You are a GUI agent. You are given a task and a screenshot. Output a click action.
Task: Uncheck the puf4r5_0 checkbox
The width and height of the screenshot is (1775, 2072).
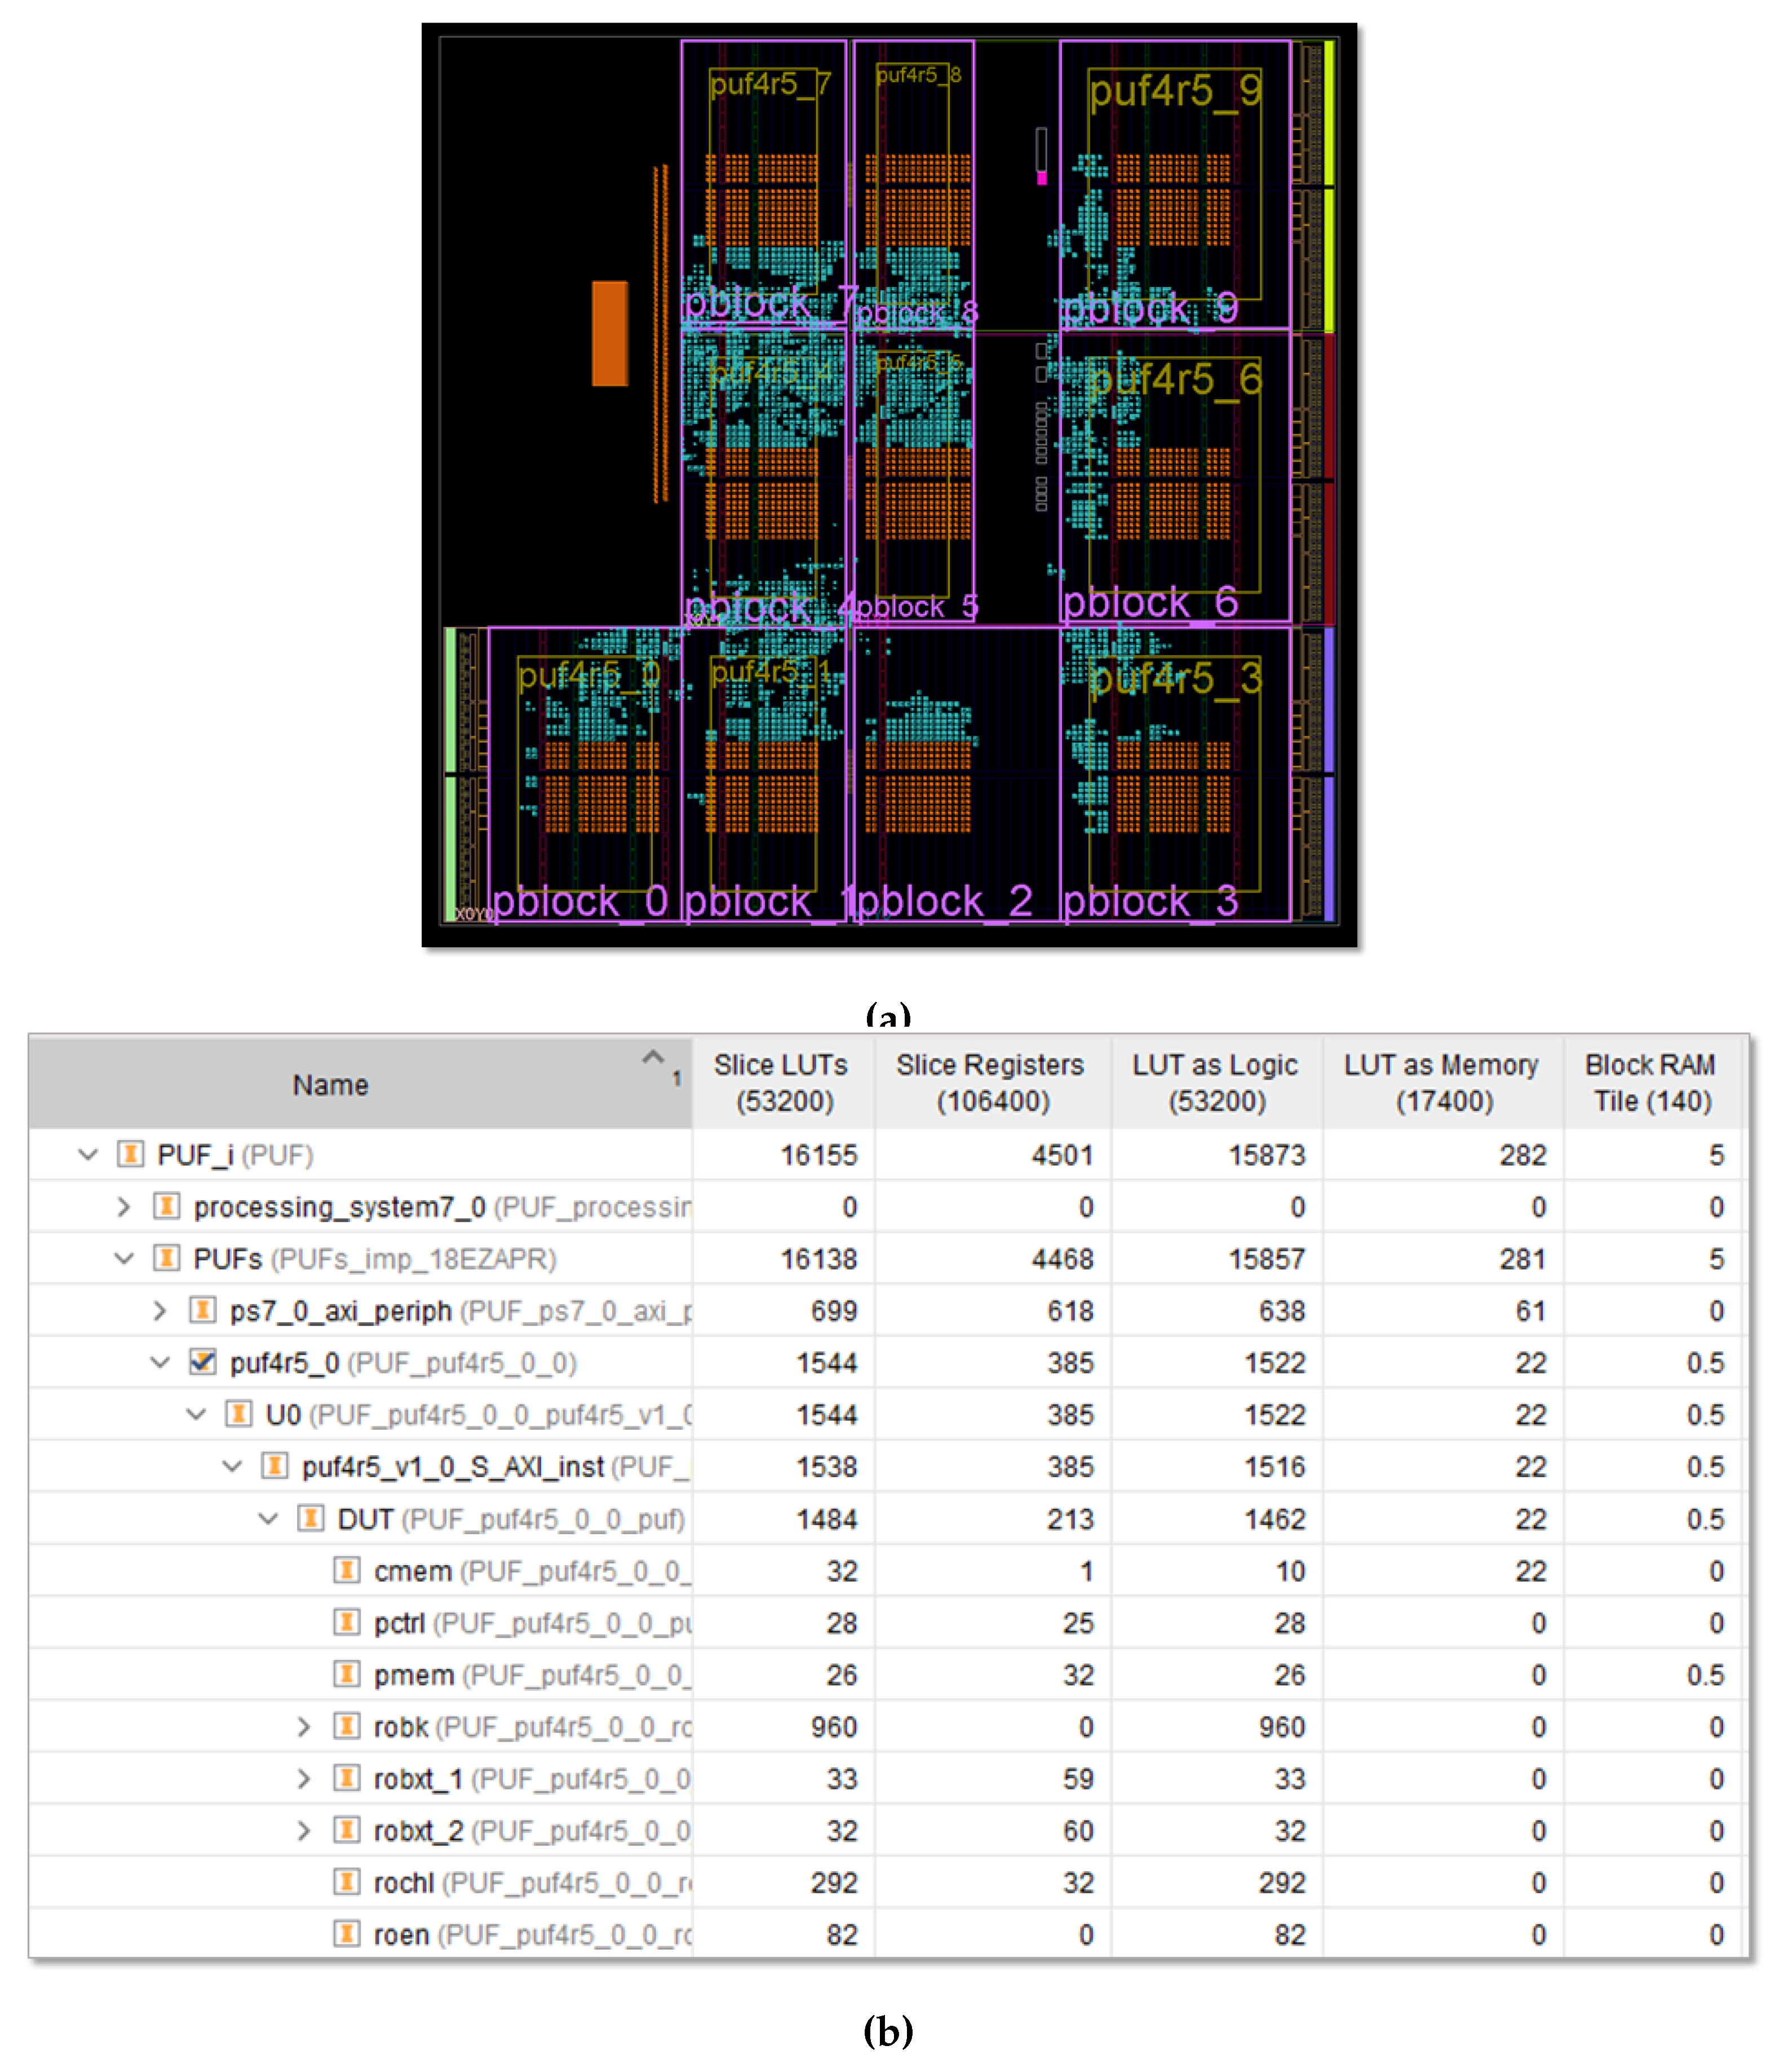[x=202, y=1362]
